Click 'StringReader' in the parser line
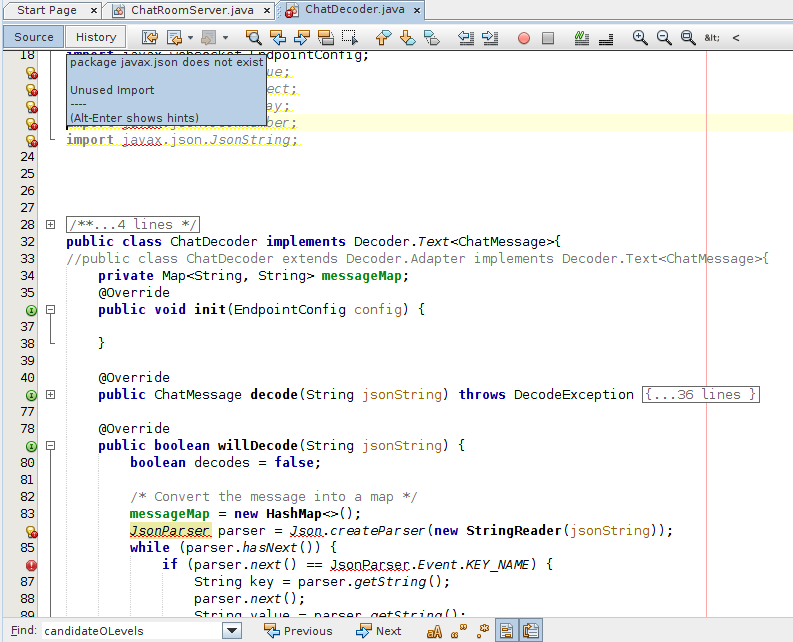This screenshot has height=642, width=793. 513,531
